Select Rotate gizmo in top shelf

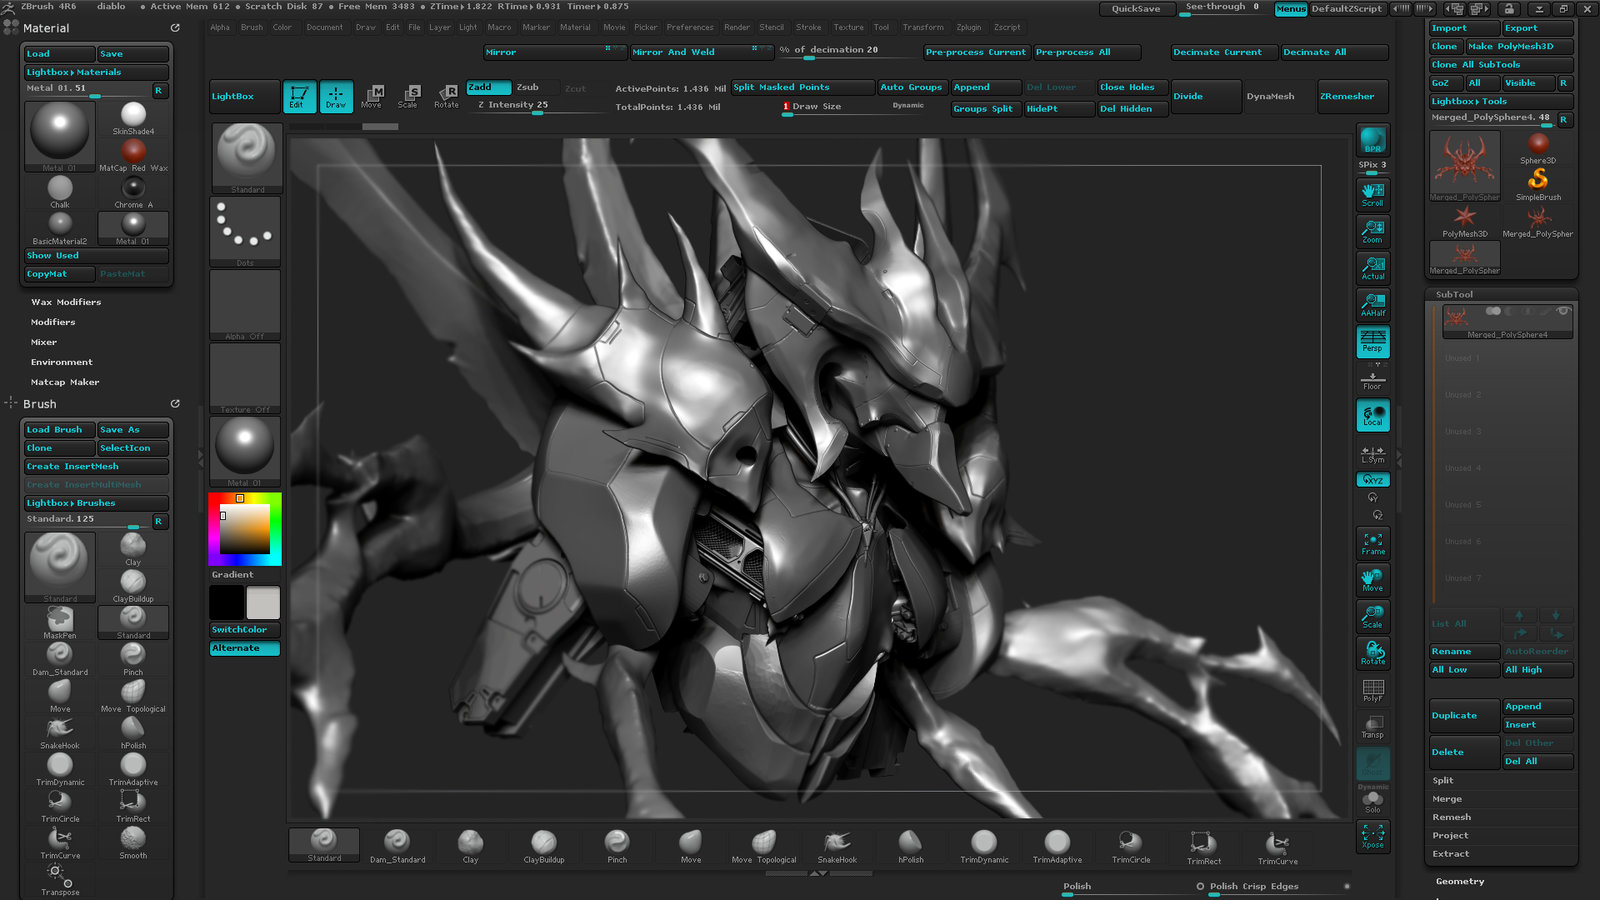click(447, 96)
